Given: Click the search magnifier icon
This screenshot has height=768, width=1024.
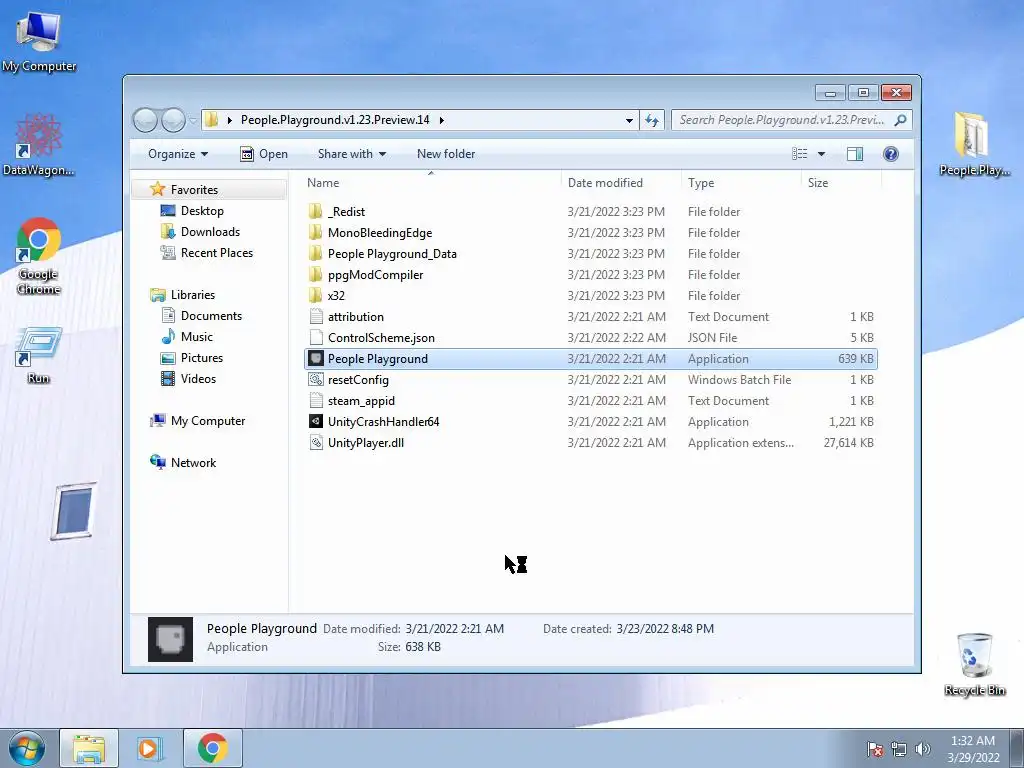Looking at the screenshot, I should click(x=901, y=120).
